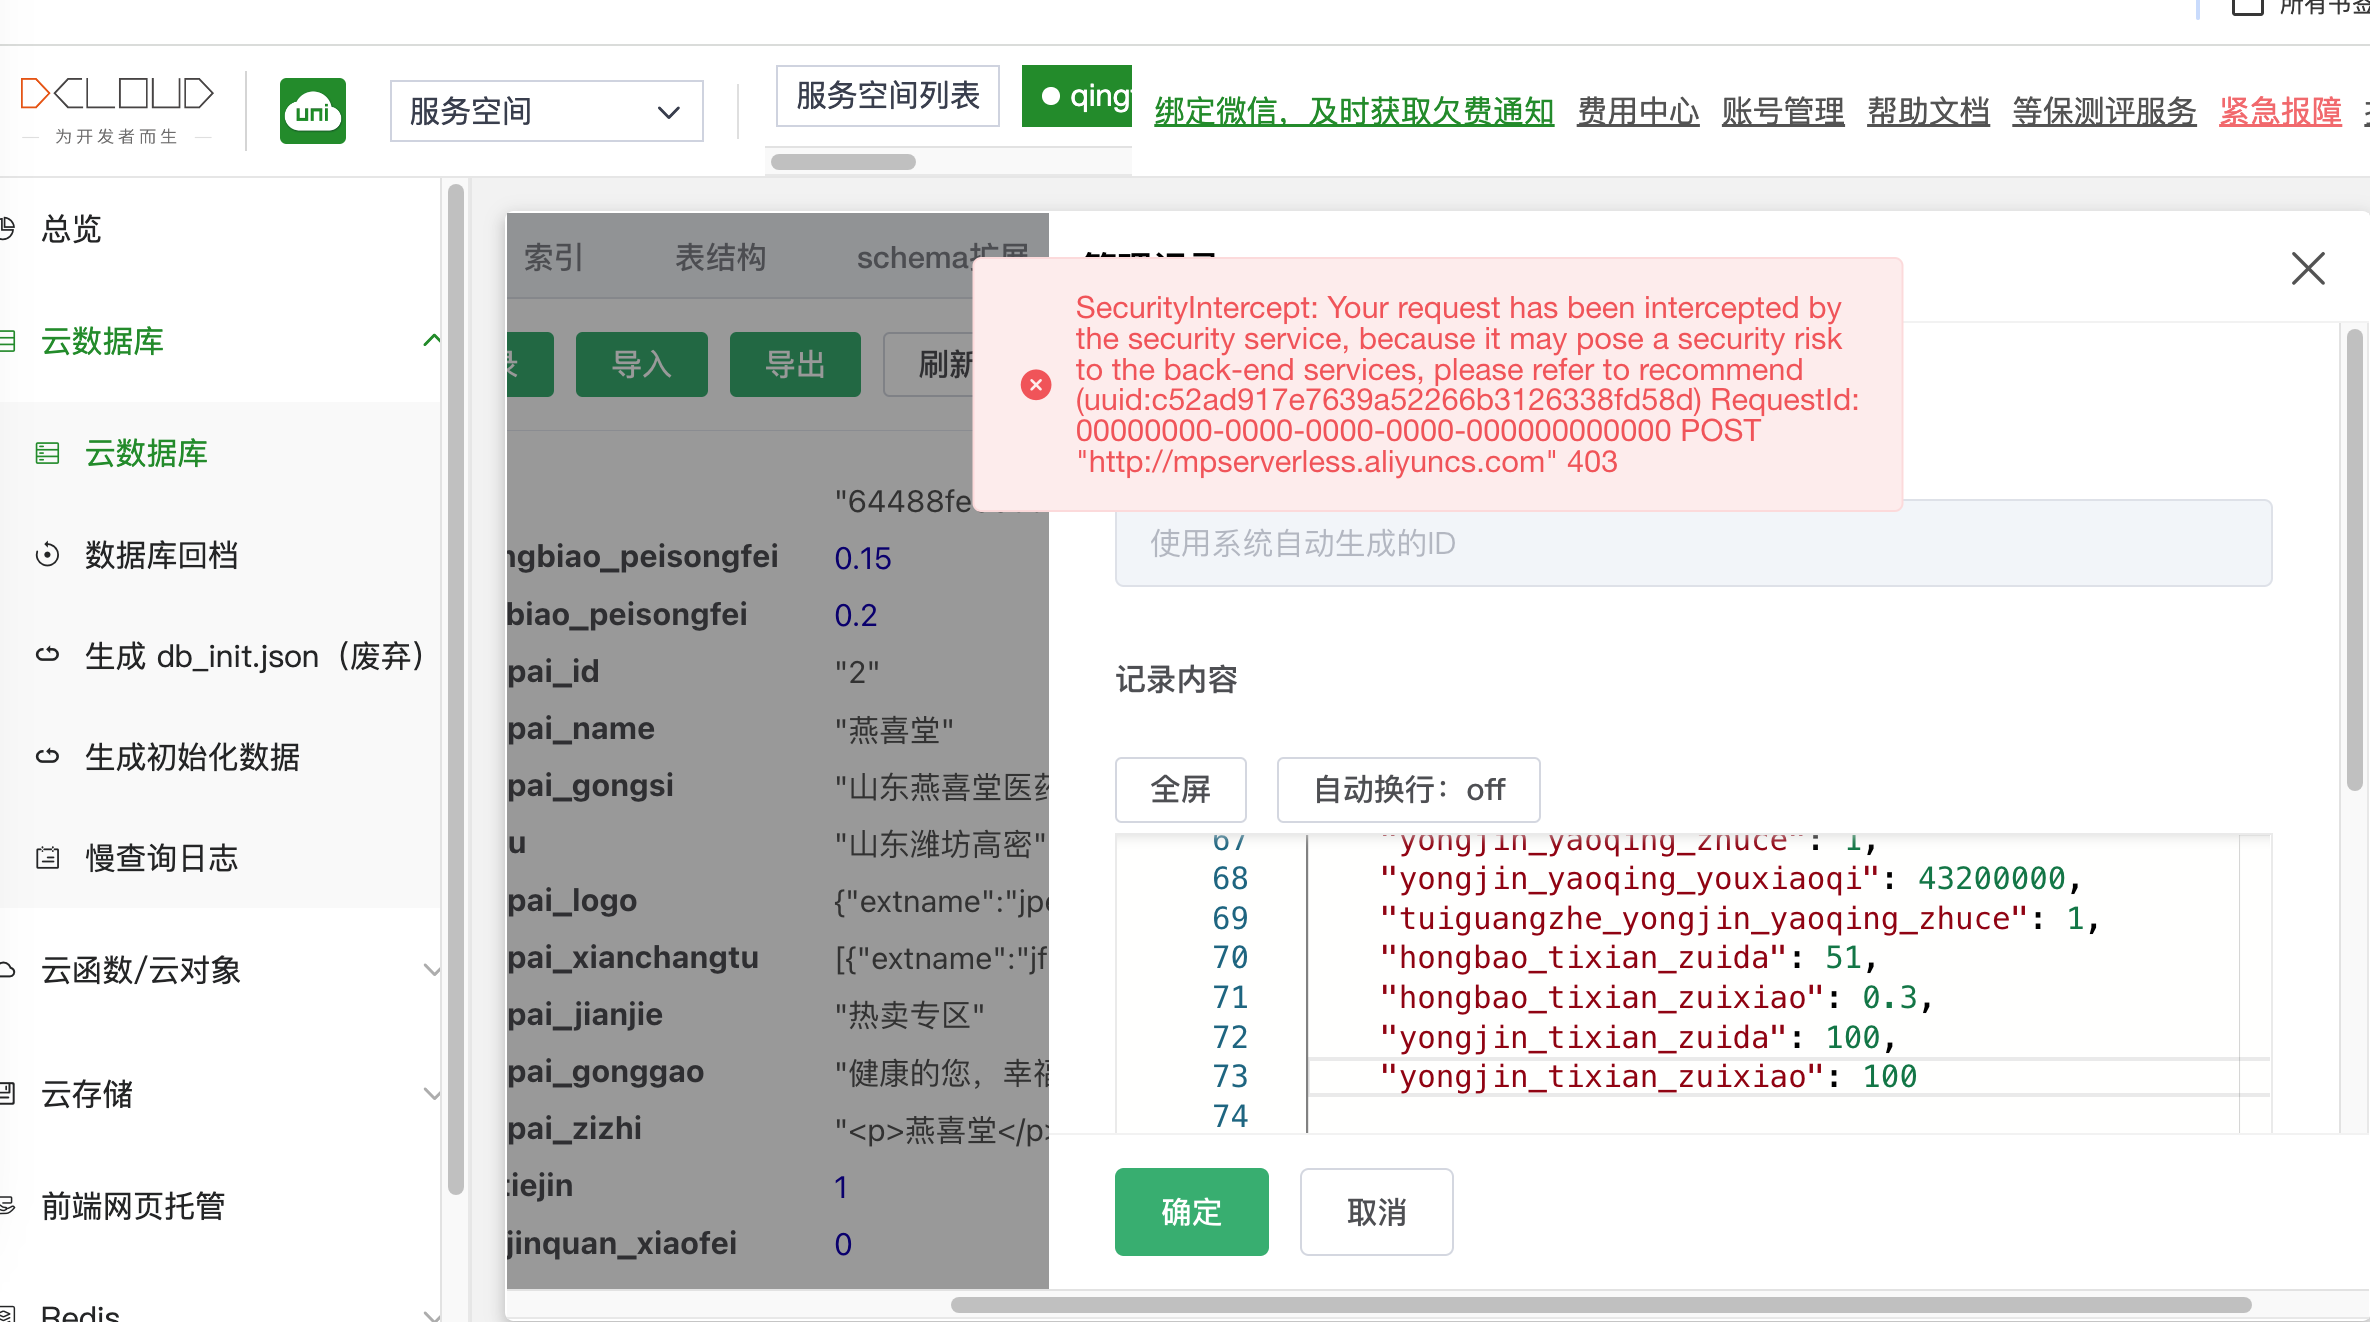Image resolution: width=2370 pixels, height=1322 pixels.
Task: Click the pai_id value "2"
Action: [857, 672]
